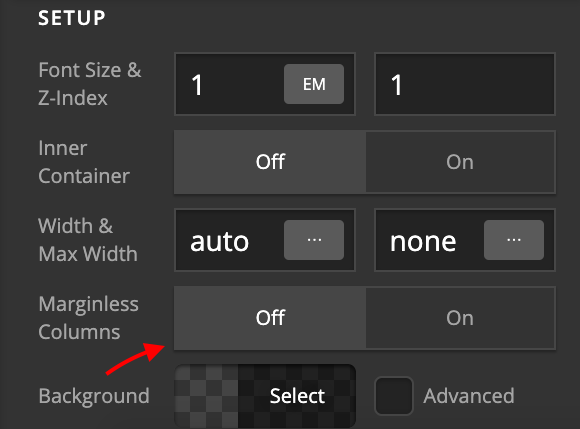
Task: Click the Font Size & Z-Index label
Action: click(90, 84)
